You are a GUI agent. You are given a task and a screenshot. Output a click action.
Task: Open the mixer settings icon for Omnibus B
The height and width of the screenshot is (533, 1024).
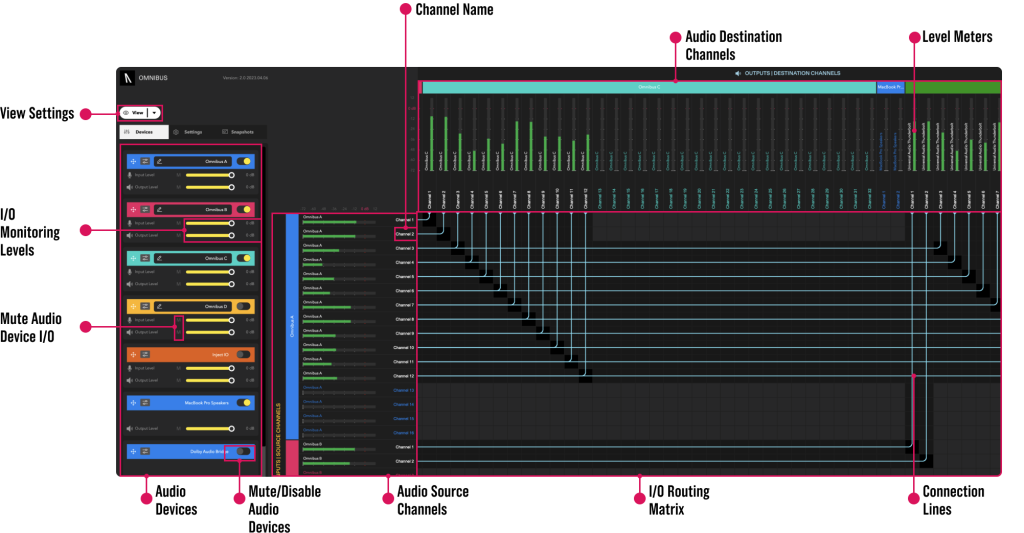(145, 210)
